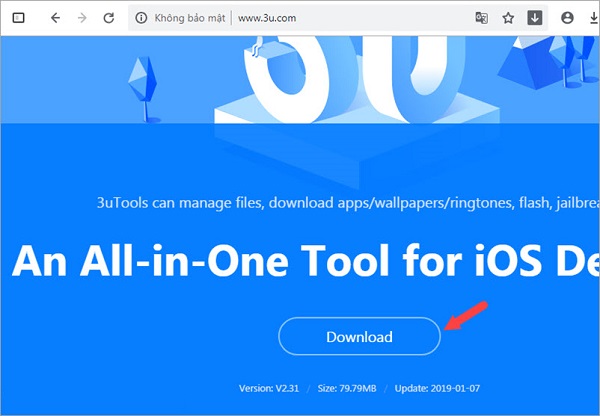The image size is (600, 416).
Task: Reload the 3u.com page
Action: (108, 18)
